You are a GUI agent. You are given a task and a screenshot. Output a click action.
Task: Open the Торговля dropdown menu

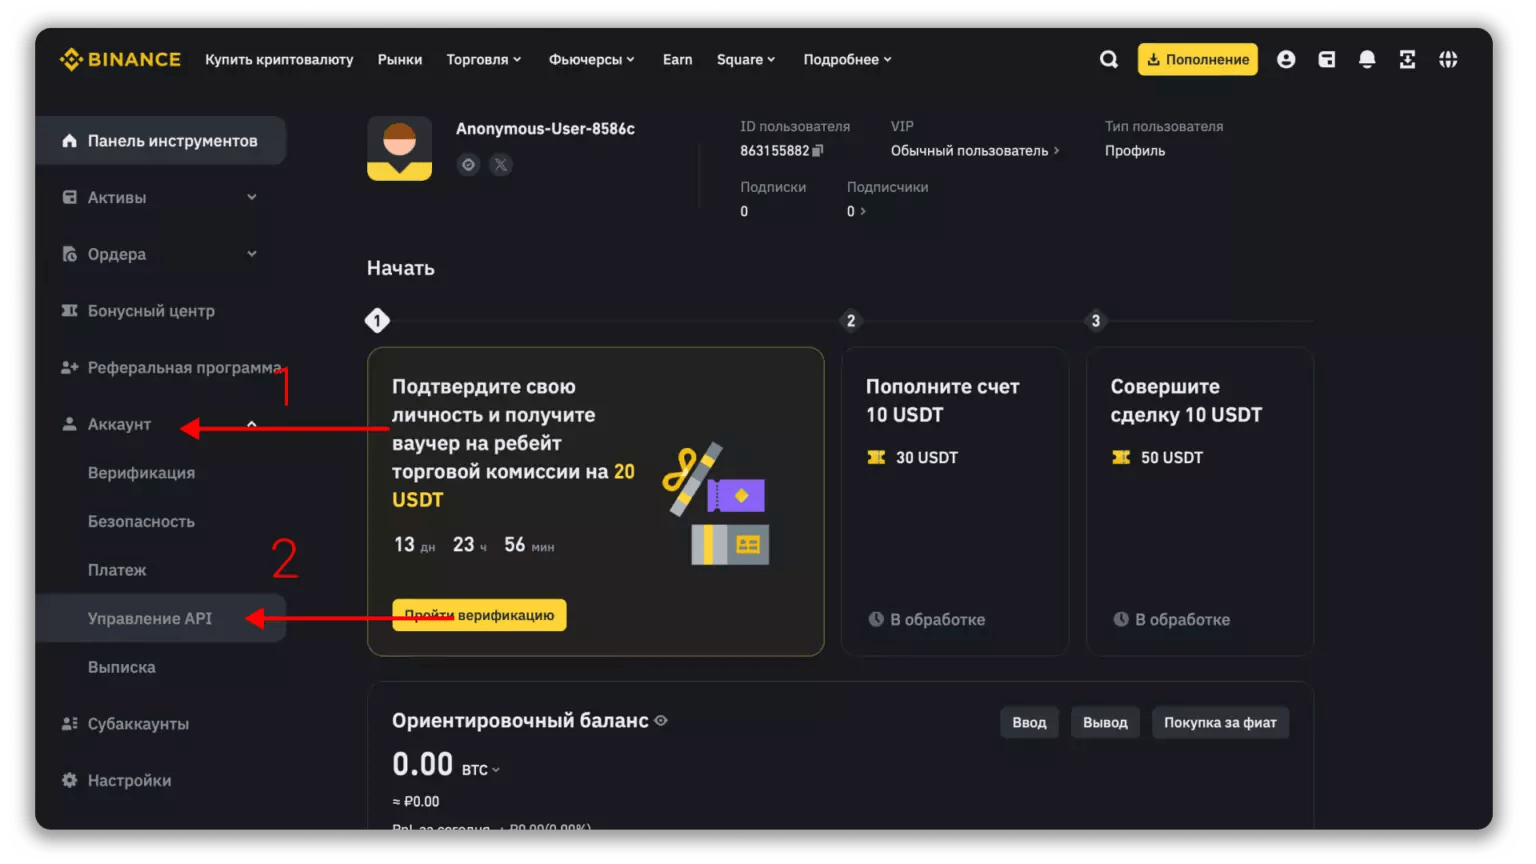483,59
